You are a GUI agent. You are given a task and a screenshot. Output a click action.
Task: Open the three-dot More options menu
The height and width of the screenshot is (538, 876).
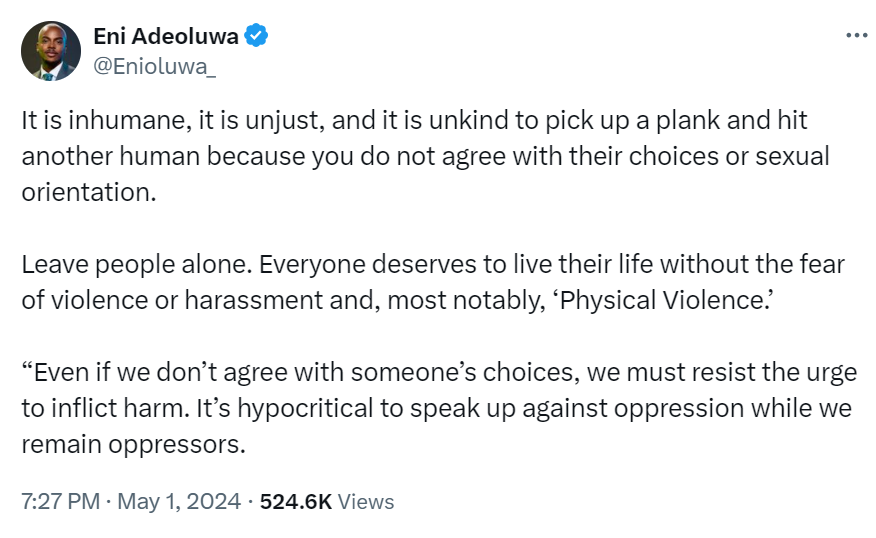tap(857, 35)
